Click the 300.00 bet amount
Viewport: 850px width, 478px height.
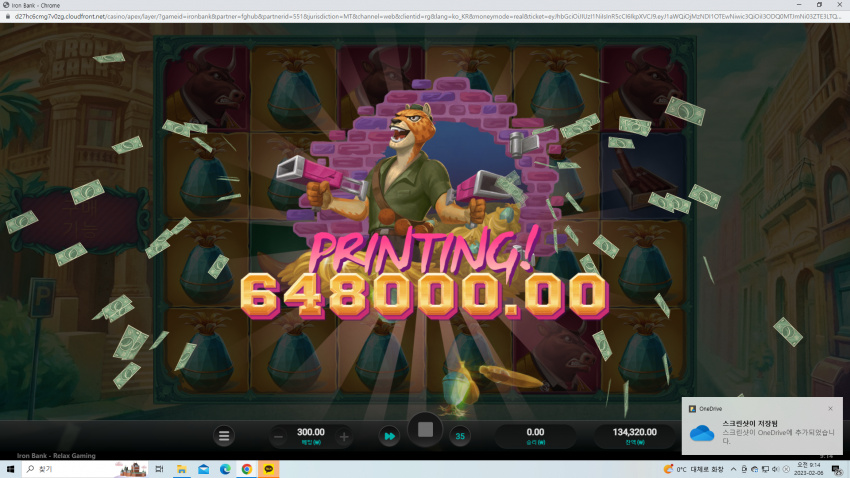pos(311,432)
